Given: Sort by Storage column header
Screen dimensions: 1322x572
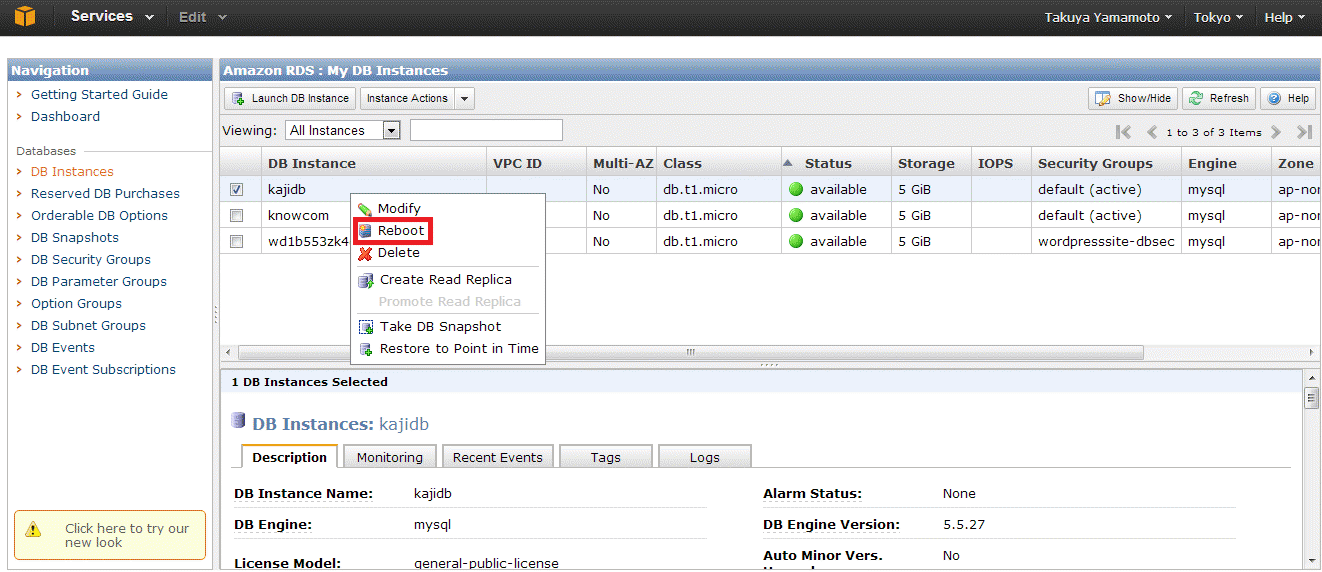Looking at the screenshot, I should [x=931, y=163].
